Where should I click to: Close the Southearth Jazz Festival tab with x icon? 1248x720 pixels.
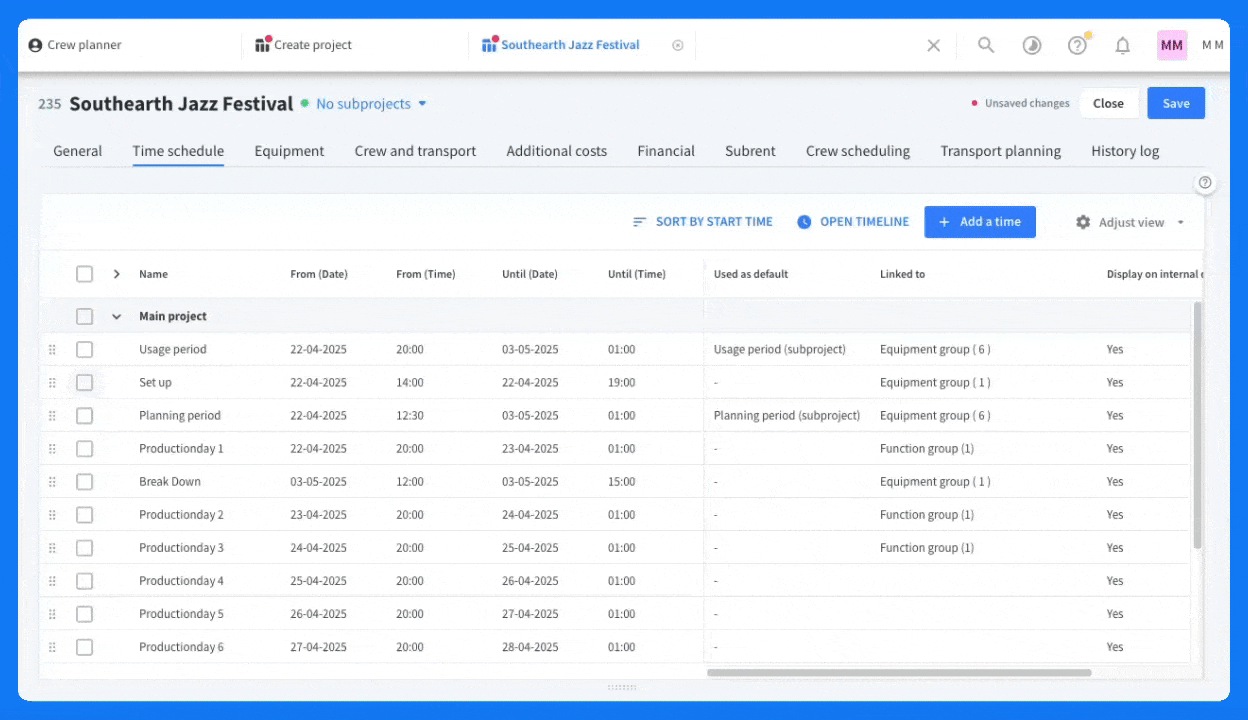(678, 45)
